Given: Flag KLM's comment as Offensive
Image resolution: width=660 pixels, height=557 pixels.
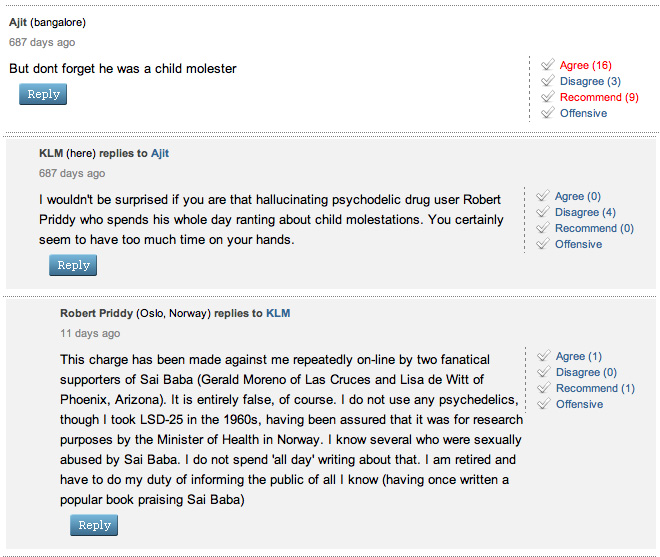Looking at the screenshot, I should [x=578, y=244].
